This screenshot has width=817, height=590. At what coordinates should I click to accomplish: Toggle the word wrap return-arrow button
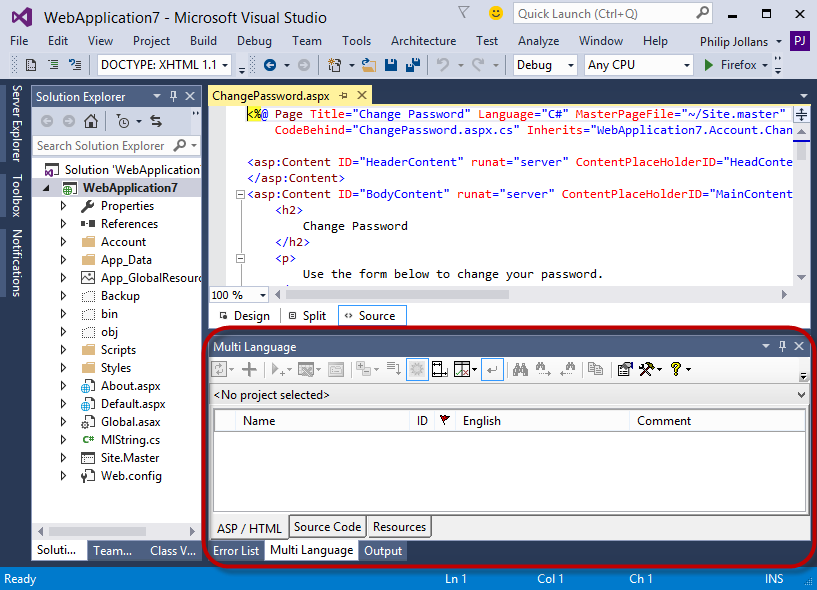[491, 369]
